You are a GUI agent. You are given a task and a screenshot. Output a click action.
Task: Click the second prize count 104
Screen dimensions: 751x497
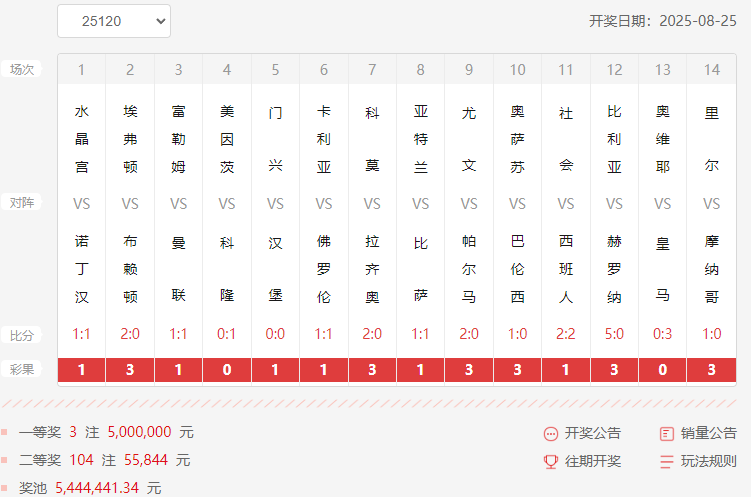[x=81, y=460]
